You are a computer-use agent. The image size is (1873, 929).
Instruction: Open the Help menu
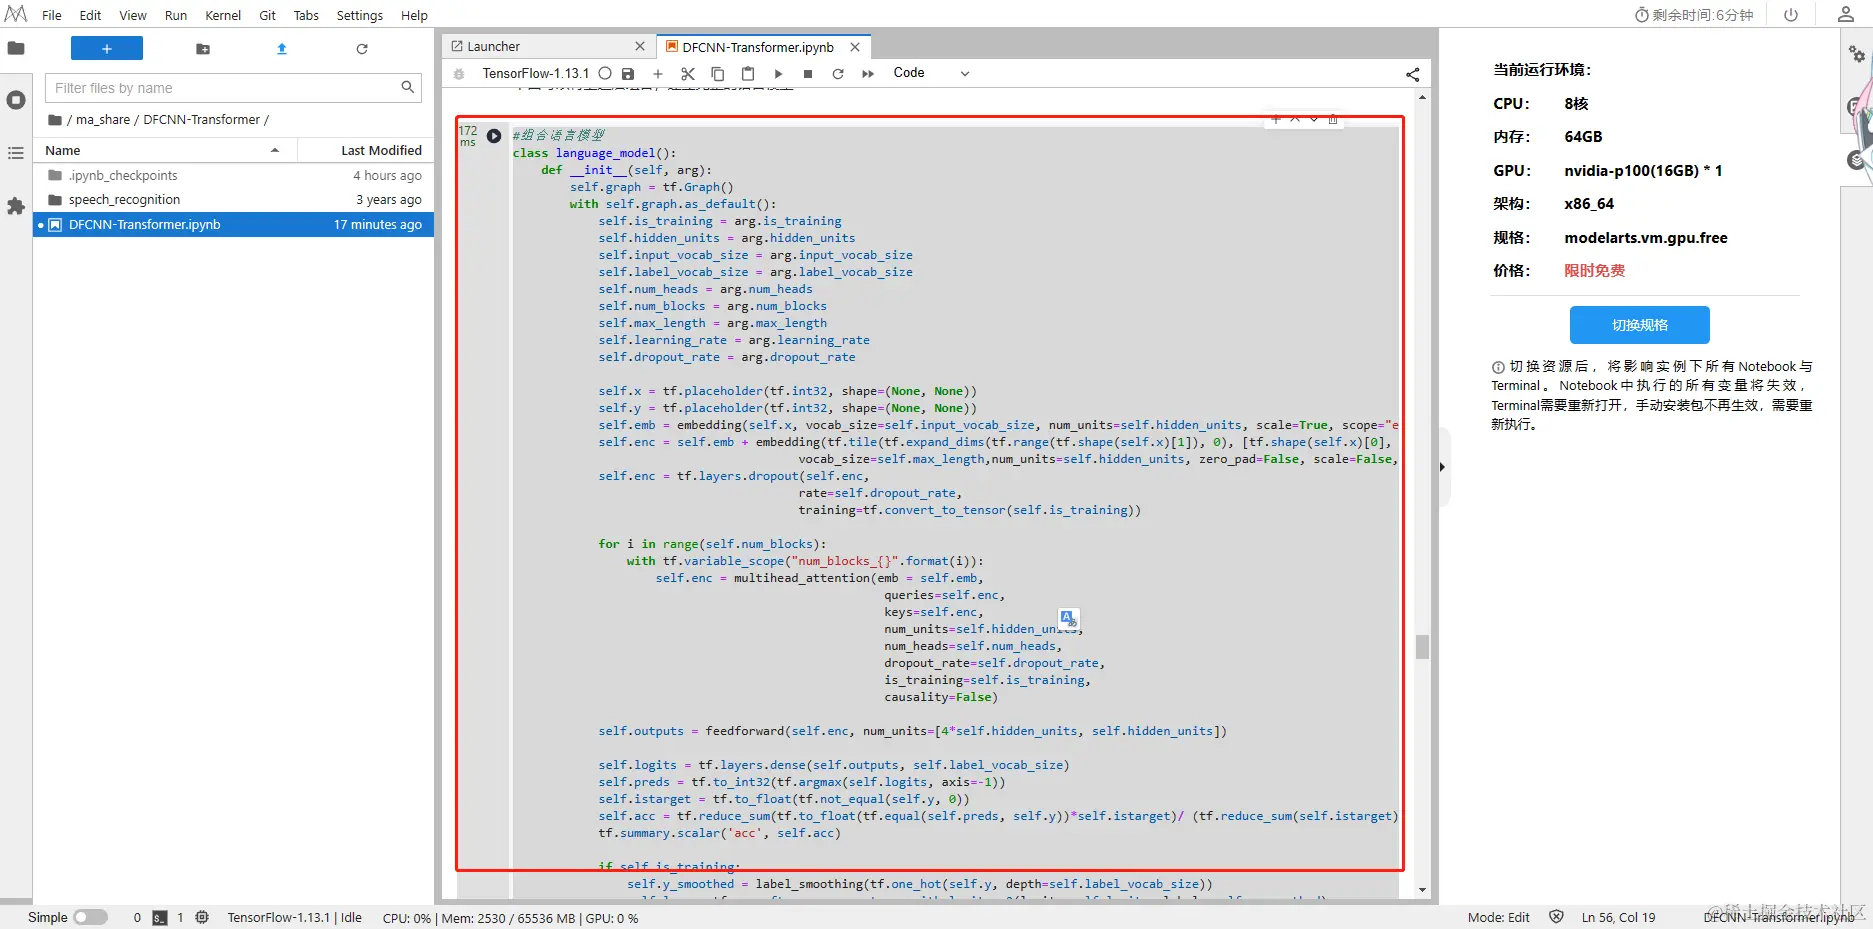tap(414, 15)
